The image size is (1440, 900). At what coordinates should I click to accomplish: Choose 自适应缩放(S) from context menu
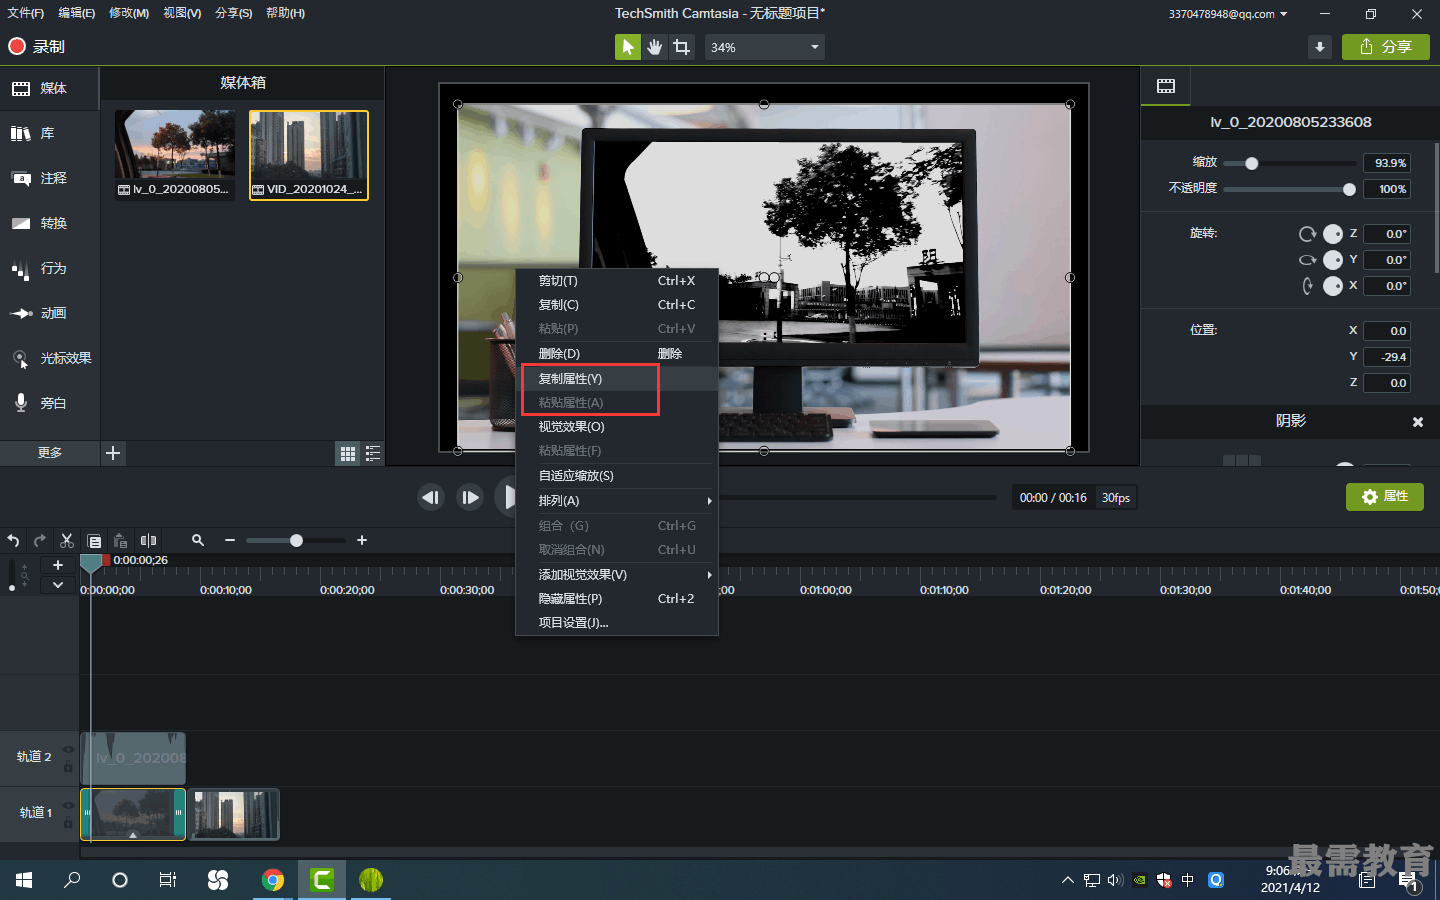click(x=616, y=476)
